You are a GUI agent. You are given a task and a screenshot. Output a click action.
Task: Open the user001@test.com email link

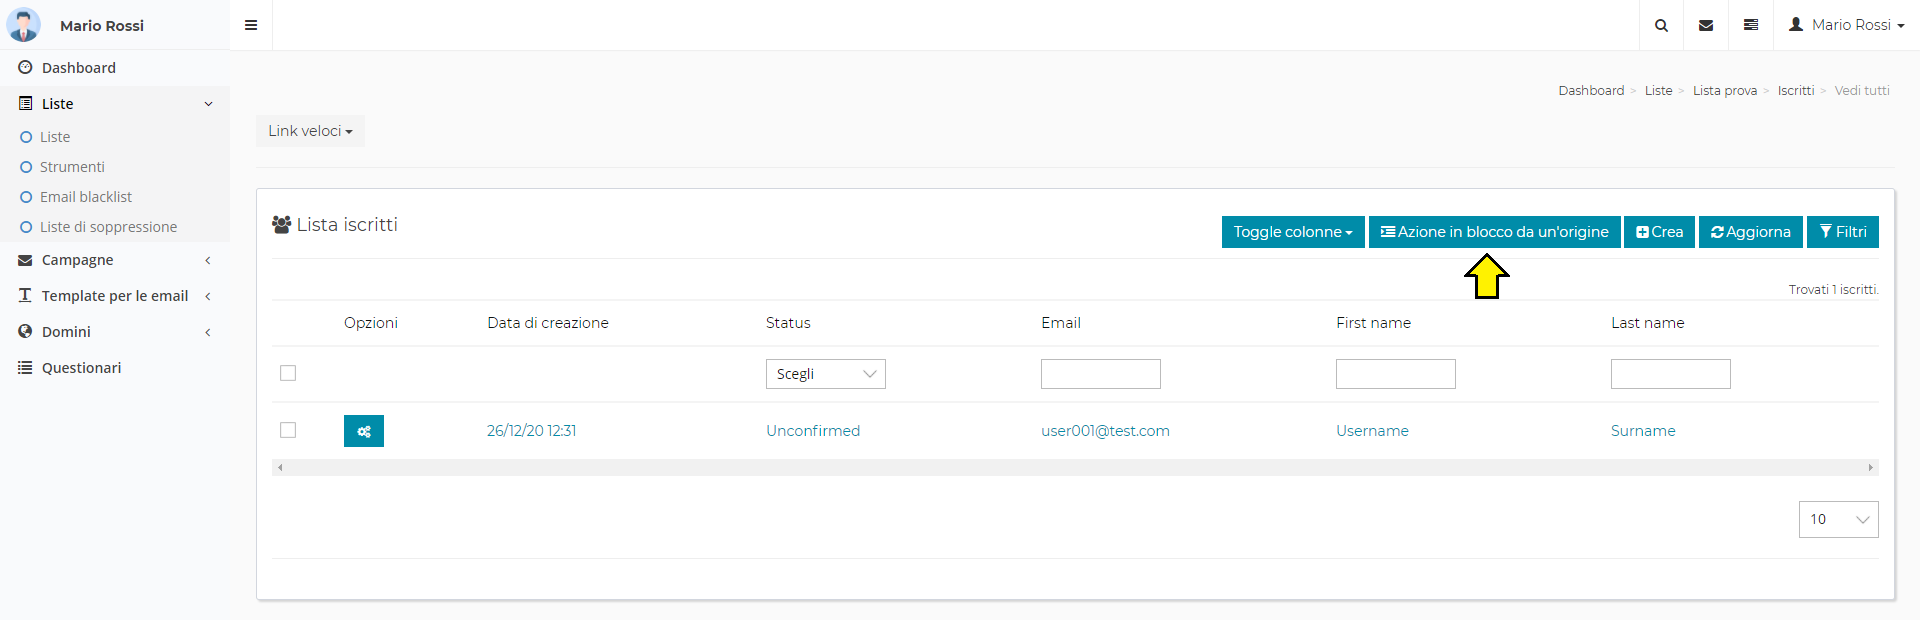(x=1105, y=431)
